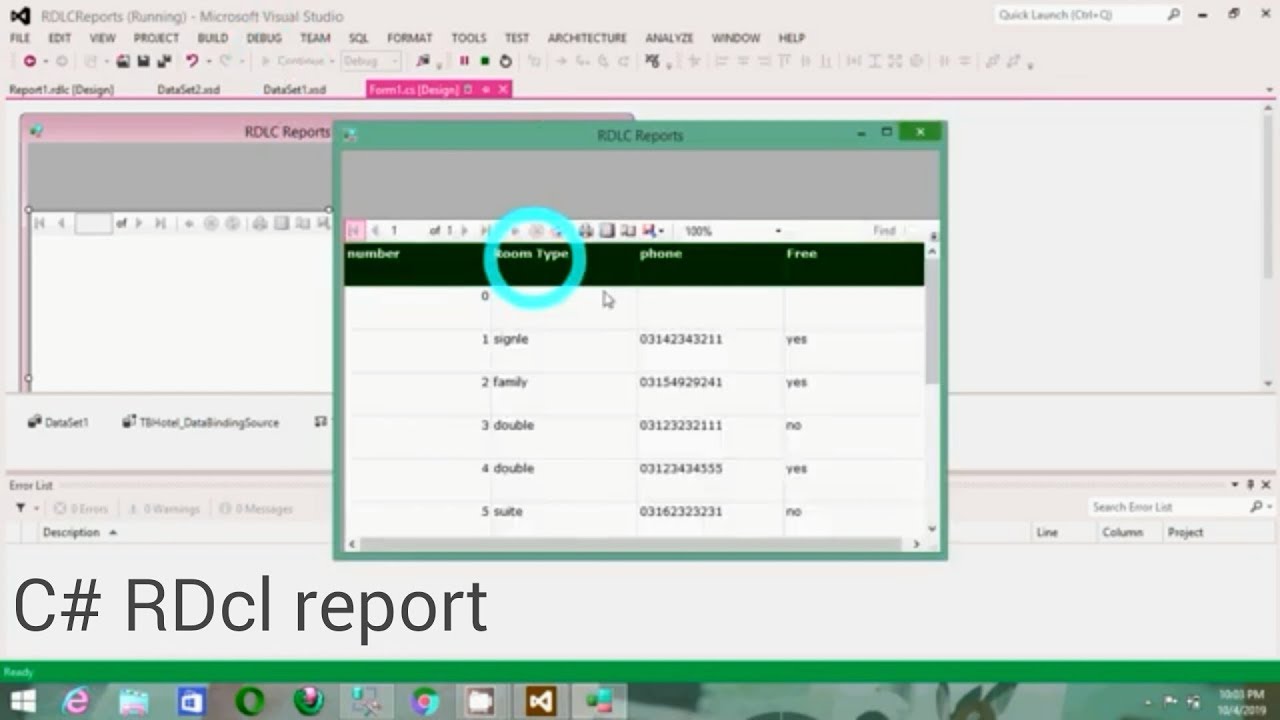Image resolution: width=1280 pixels, height=720 pixels.
Task: Toggle the 0 Messages filter
Action: 256,508
